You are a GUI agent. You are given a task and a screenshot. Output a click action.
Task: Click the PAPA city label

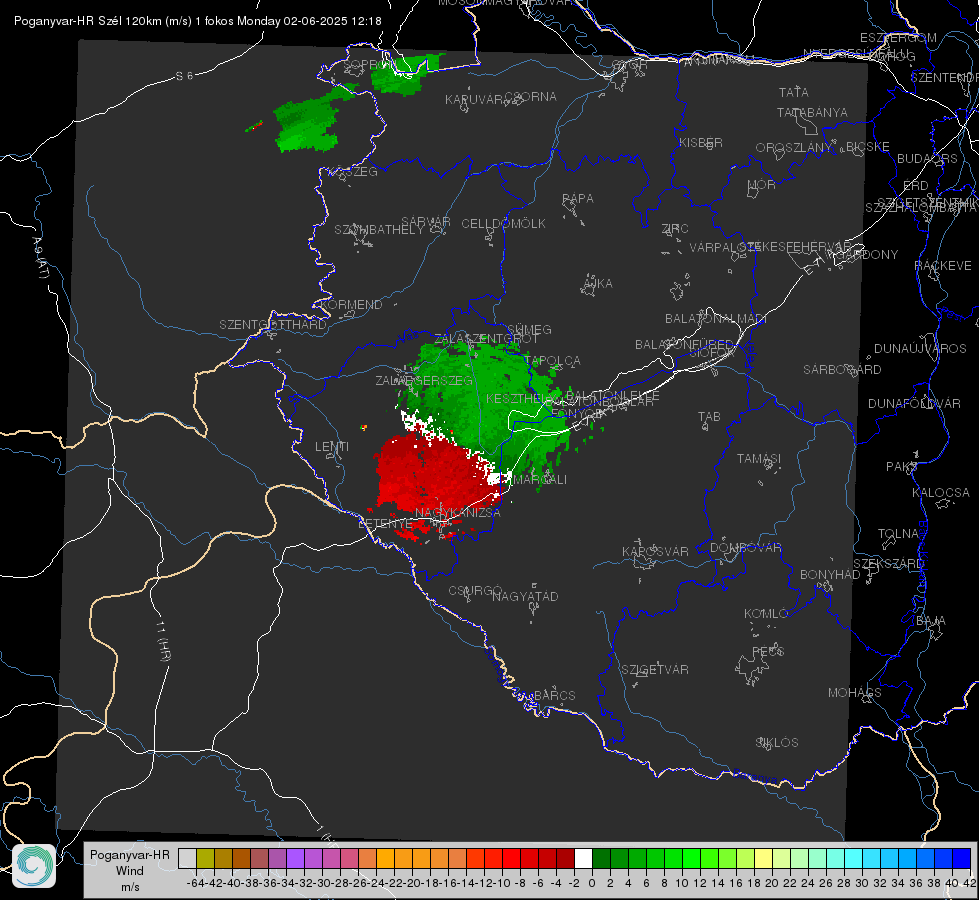click(578, 199)
